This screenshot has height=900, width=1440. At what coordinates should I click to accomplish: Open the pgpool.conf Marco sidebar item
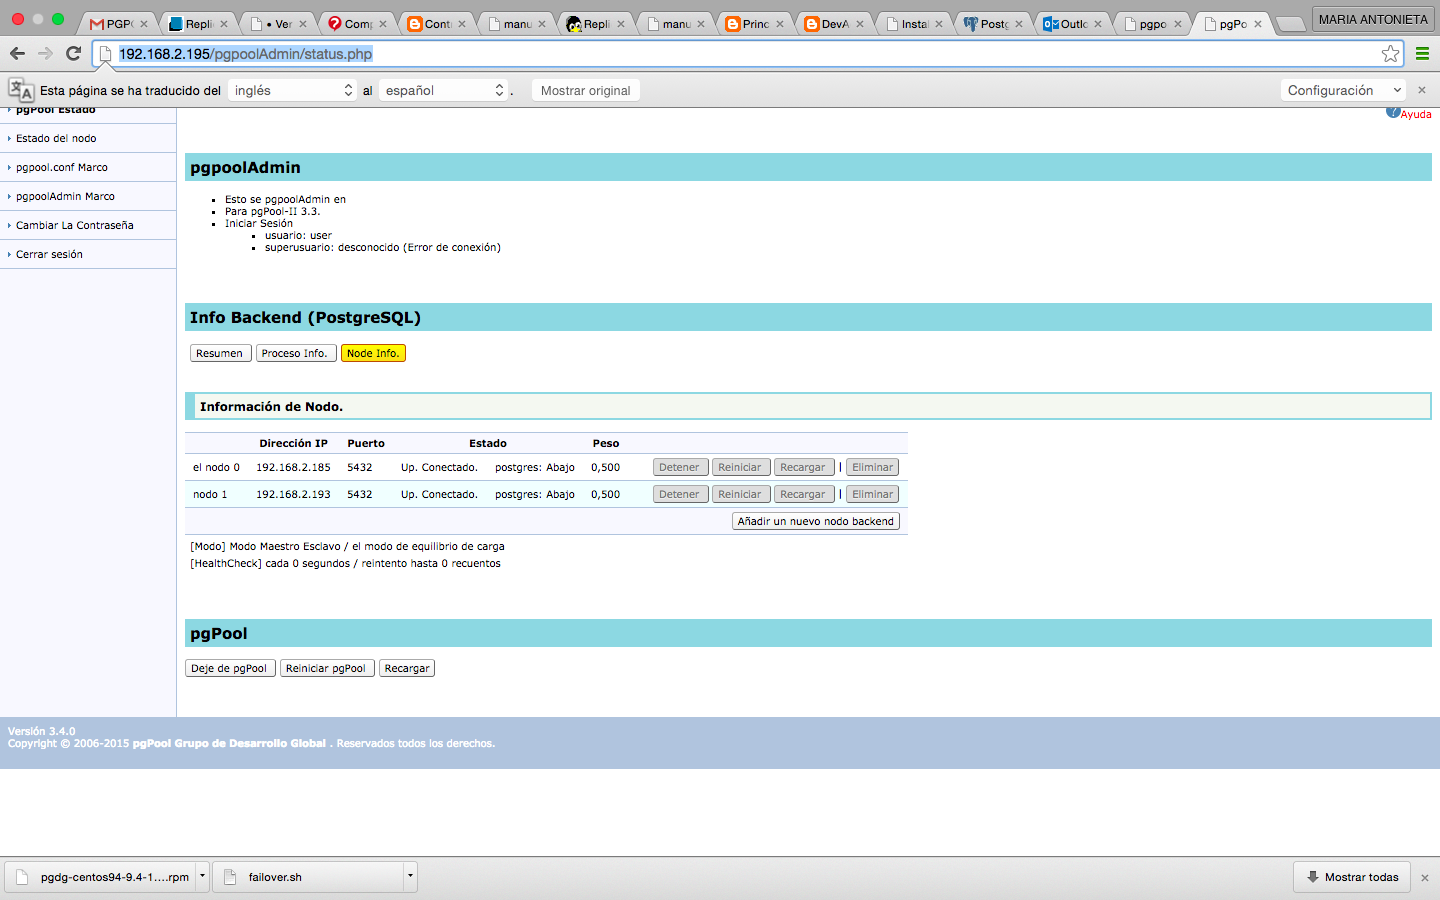62,167
